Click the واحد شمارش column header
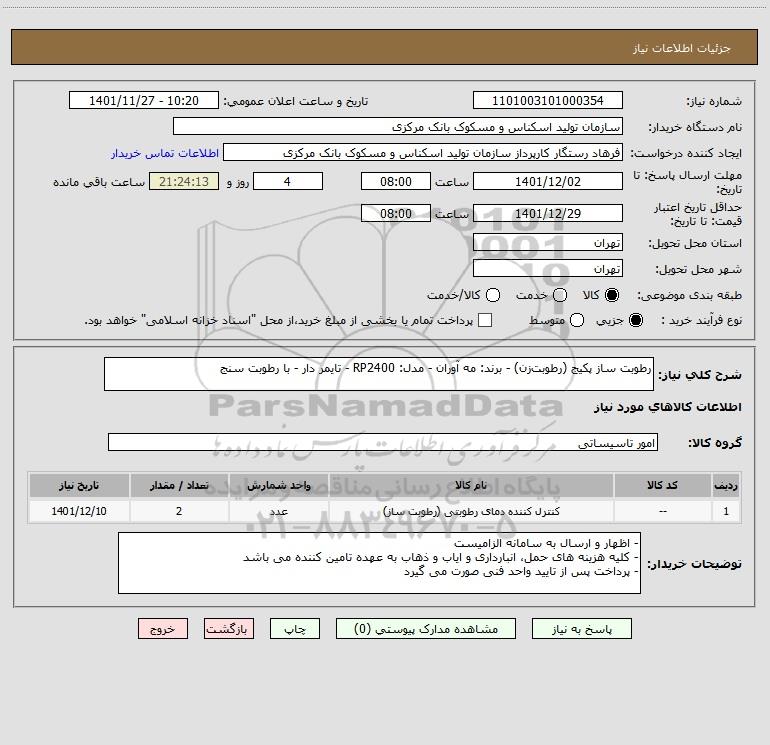 (278, 485)
